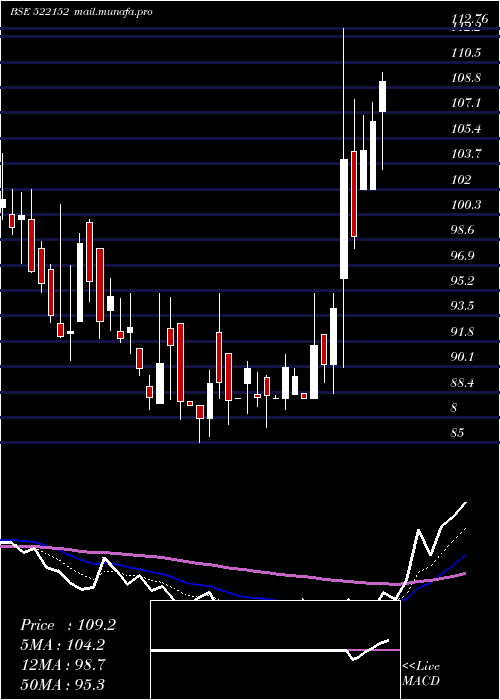Click the mail.munafa.pro watermark text
500x700 pixels.
[112, 12]
